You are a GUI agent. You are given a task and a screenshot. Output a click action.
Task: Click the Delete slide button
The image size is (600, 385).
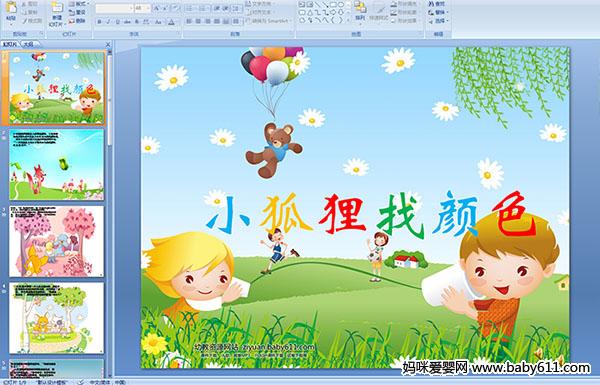point(78,21)
